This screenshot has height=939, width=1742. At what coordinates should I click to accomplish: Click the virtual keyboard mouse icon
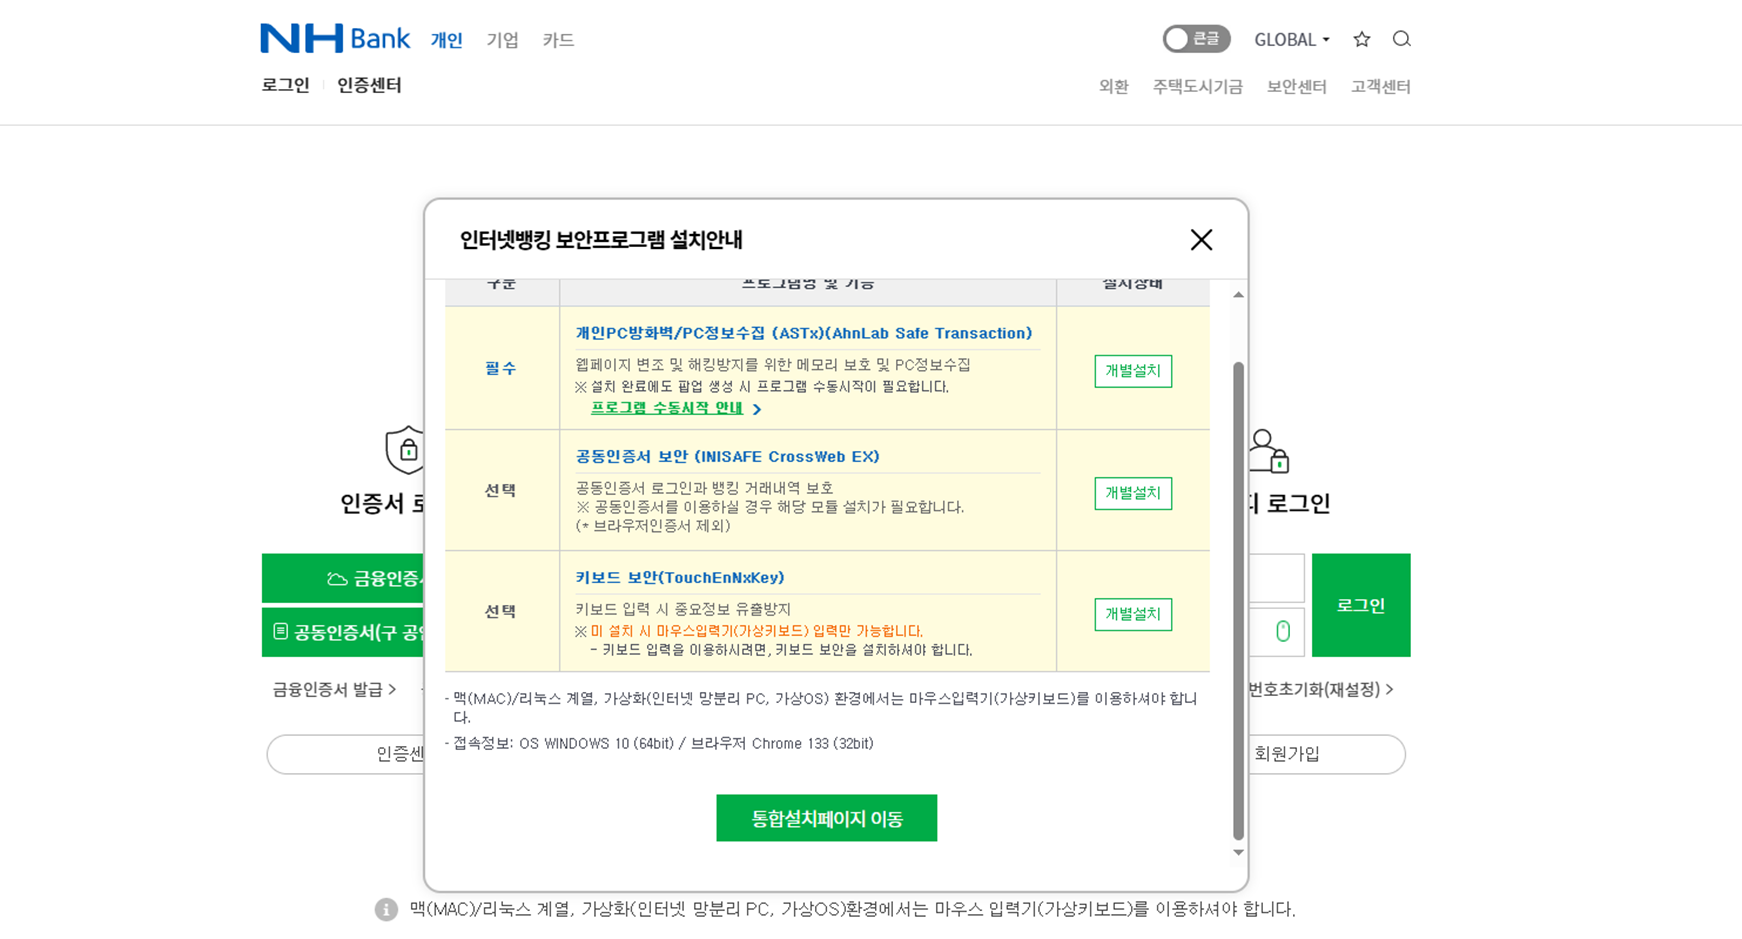pyautogui.click(x=1283, y=631)
